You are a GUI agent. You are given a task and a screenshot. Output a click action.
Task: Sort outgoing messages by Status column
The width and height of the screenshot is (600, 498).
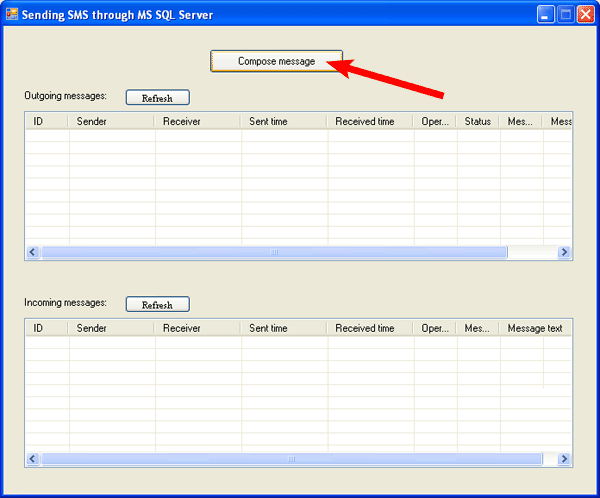(478, 121)
